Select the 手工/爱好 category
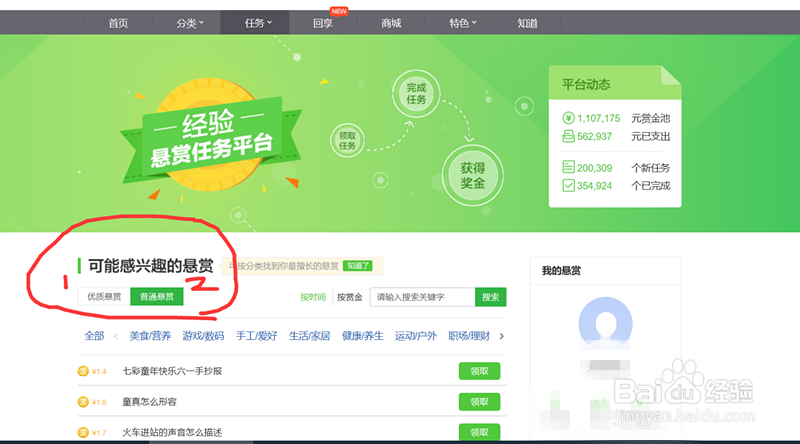 click(256, 336)
